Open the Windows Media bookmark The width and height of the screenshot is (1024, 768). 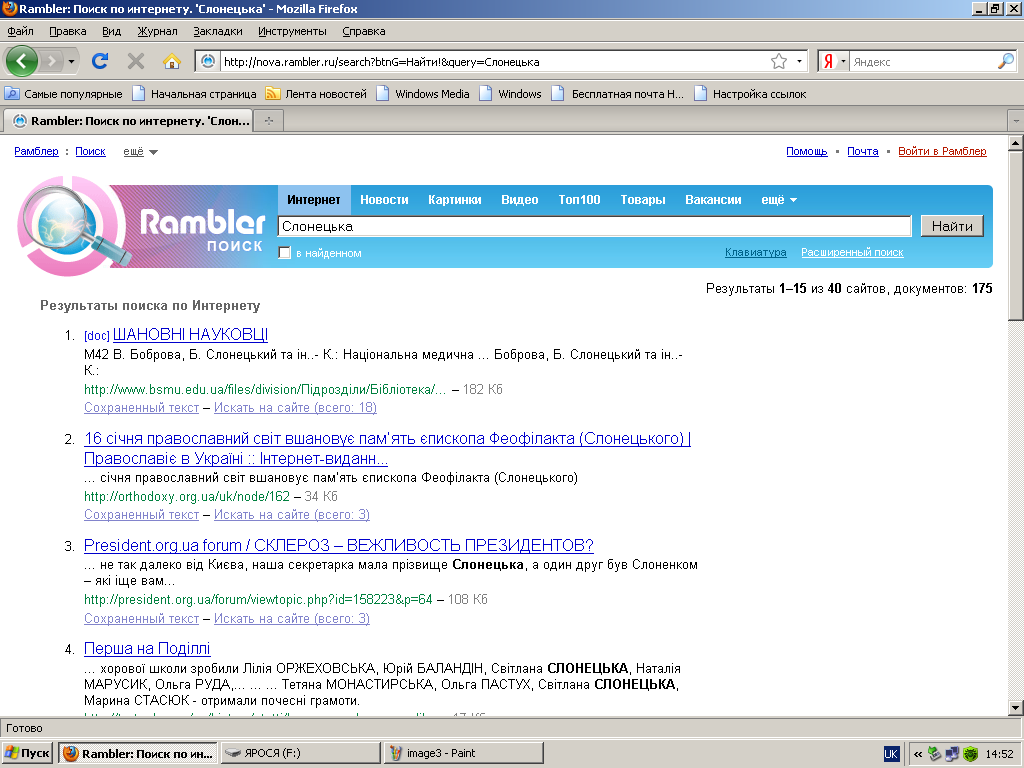423,94
